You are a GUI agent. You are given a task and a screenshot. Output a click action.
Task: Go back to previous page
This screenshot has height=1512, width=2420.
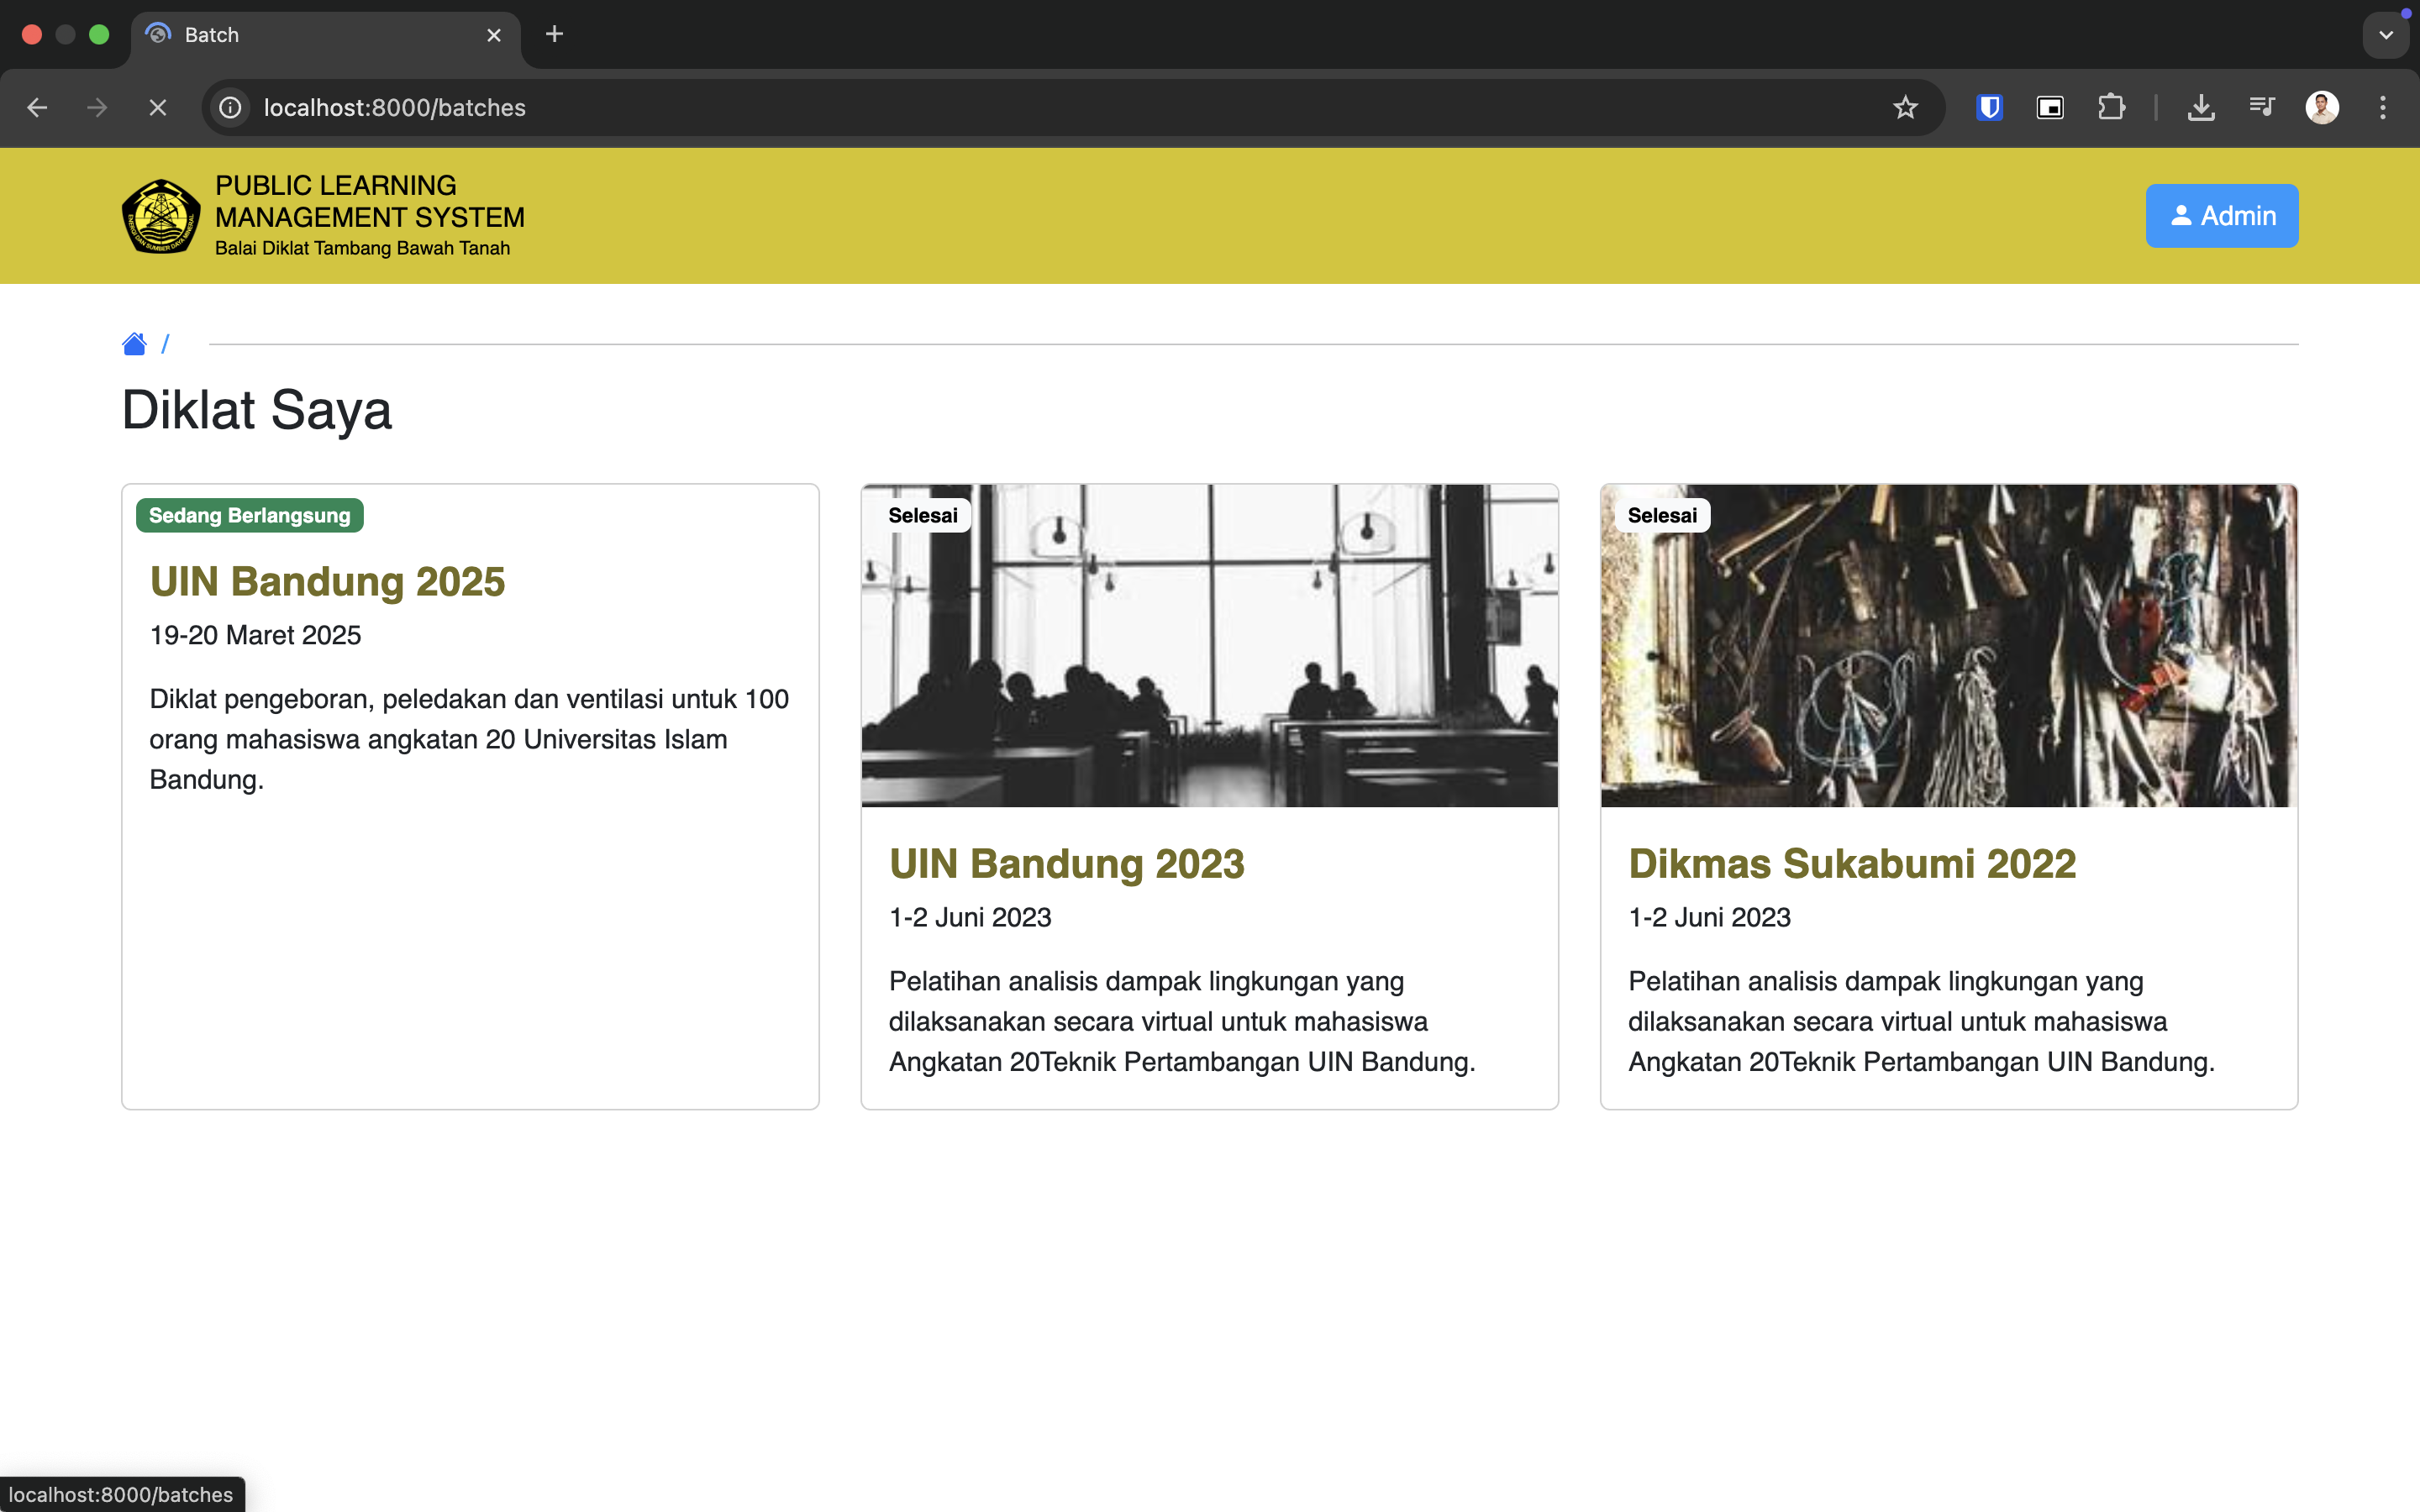click(38, 108)
